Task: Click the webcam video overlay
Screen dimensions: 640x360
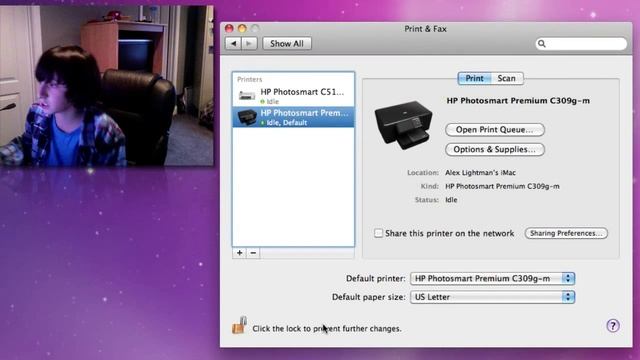Action: [x=107, y=86]
